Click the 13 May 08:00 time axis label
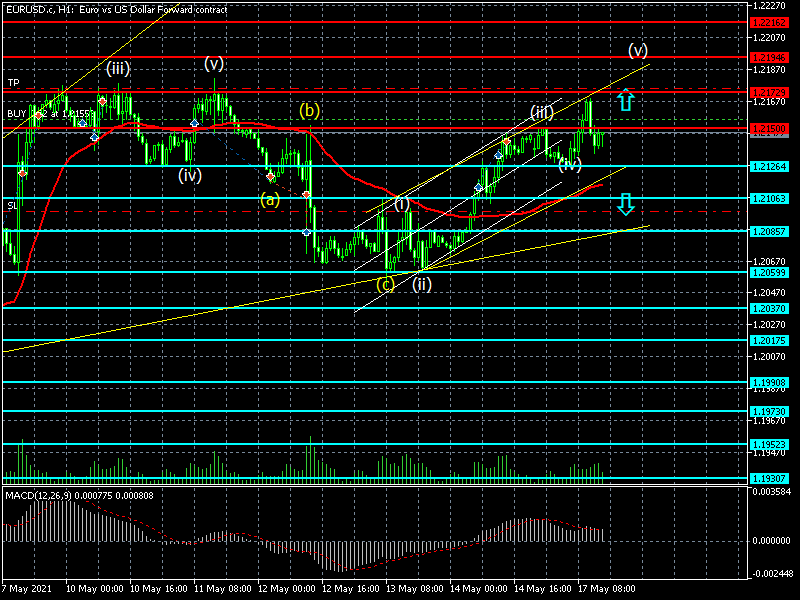This screenshot has height=600, width=800. [415, 588]
